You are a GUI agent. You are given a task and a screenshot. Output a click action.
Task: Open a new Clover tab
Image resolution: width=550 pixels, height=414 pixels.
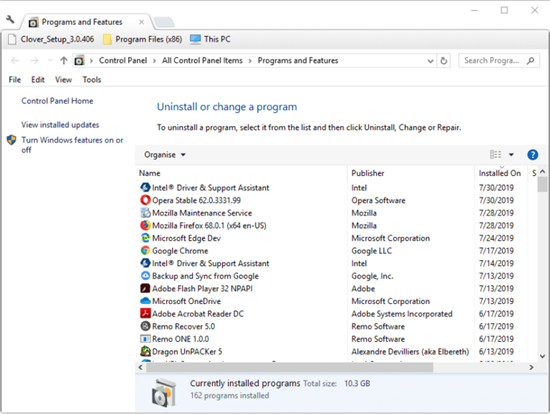pos(164,22)
